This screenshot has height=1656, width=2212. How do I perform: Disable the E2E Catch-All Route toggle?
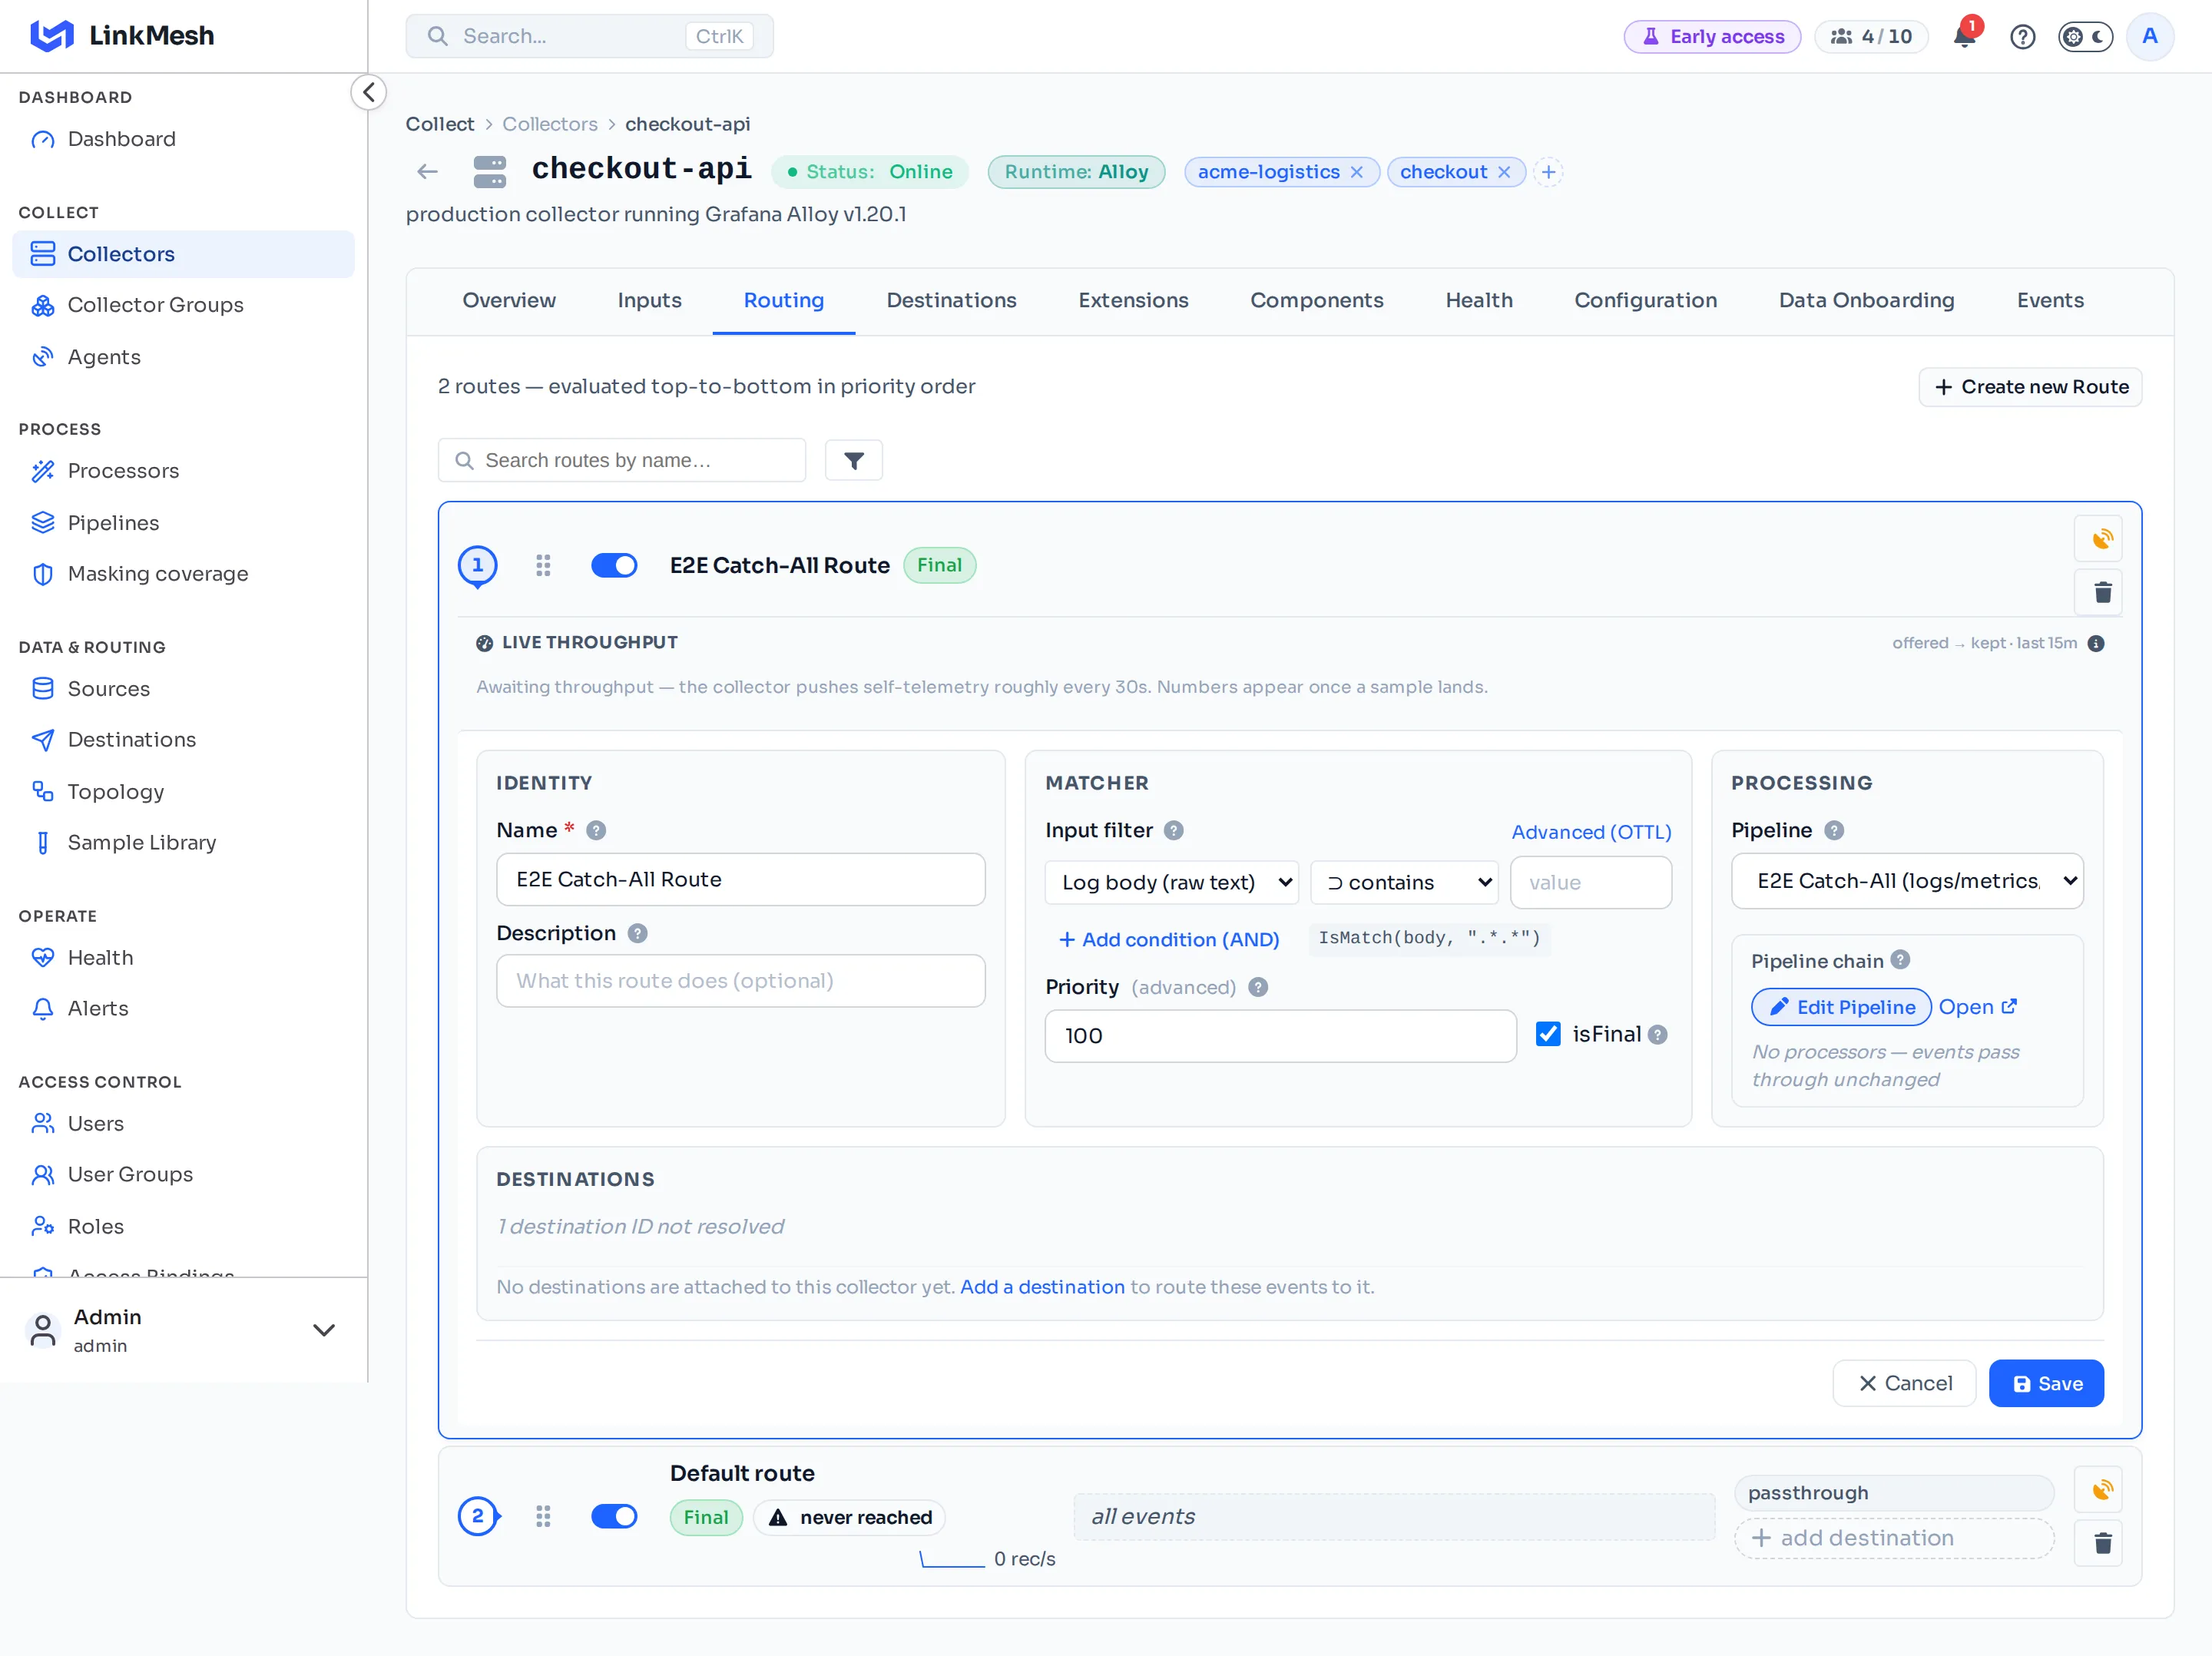(614, 565)
